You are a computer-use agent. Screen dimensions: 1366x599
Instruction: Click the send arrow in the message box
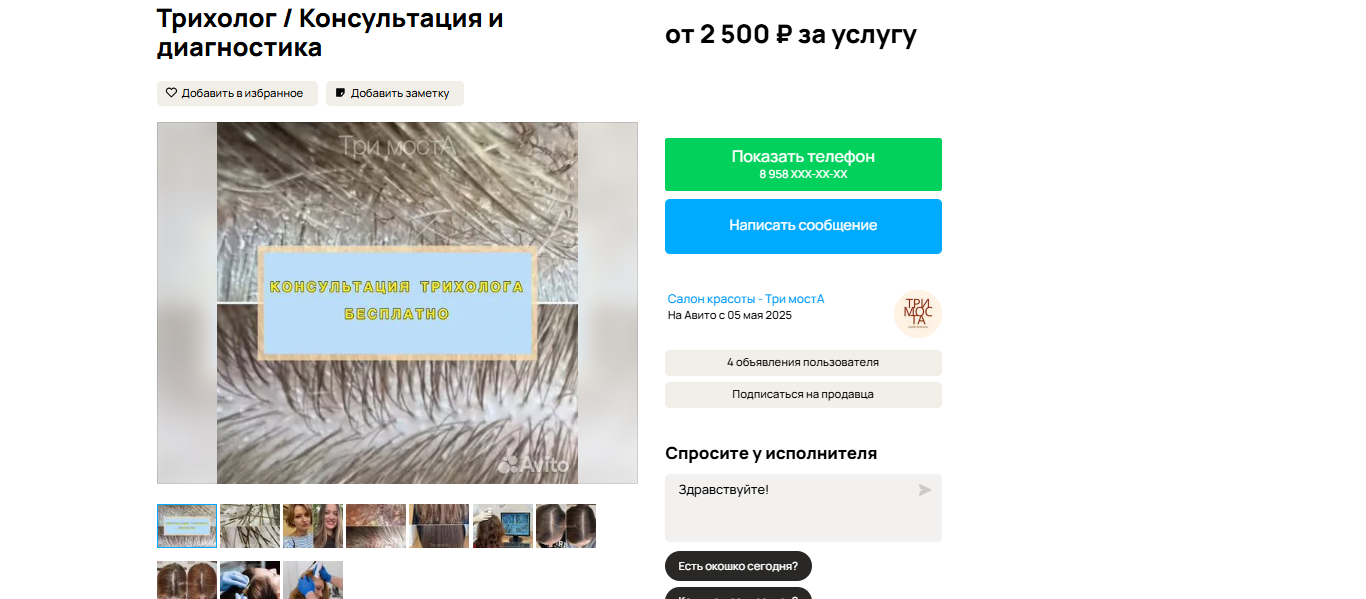pos(925,490)
